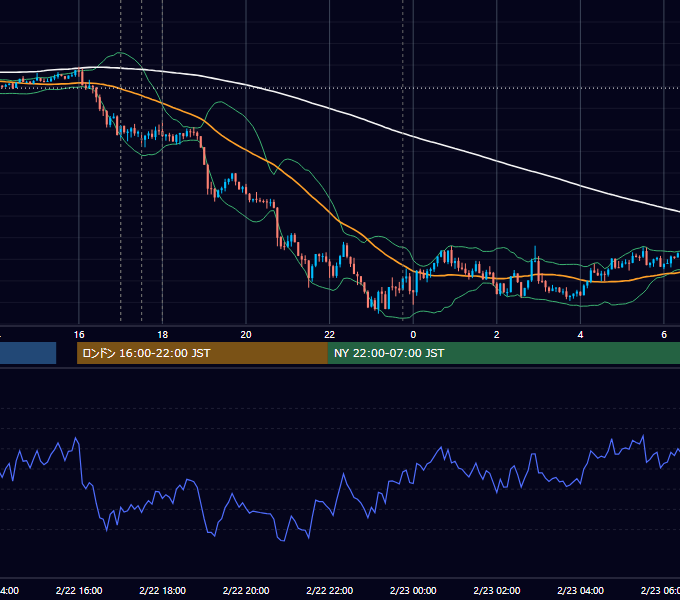This screenshot has height=600, width=680.
Task: Click the 2/22 16:00 date label
Action: coord(79,590)
